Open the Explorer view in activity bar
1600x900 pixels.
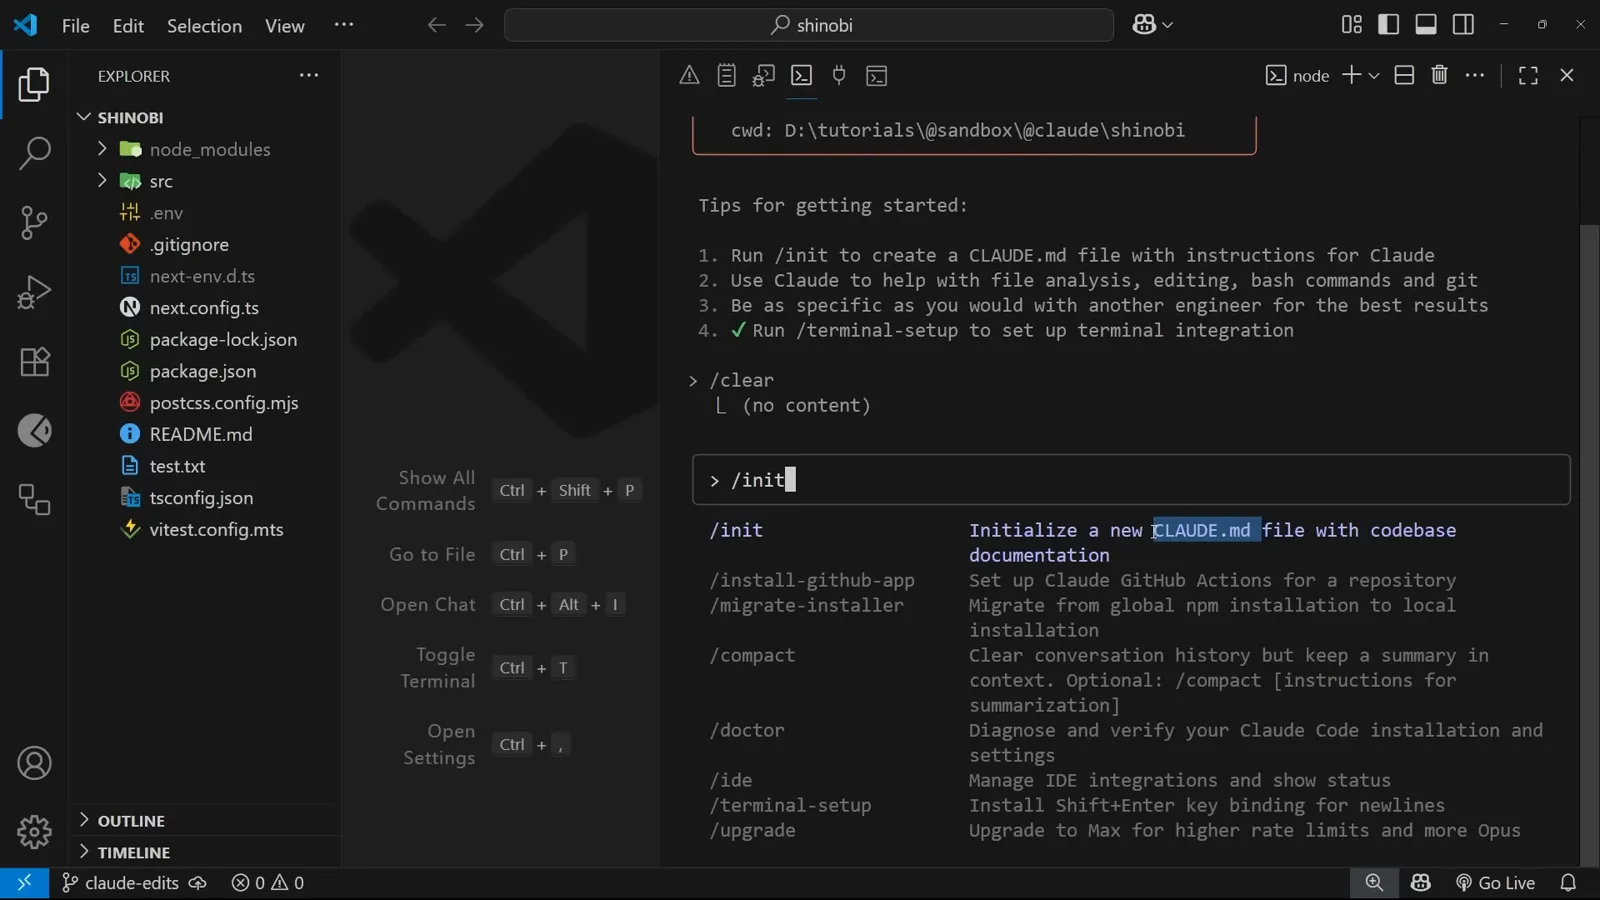point(34,84)
